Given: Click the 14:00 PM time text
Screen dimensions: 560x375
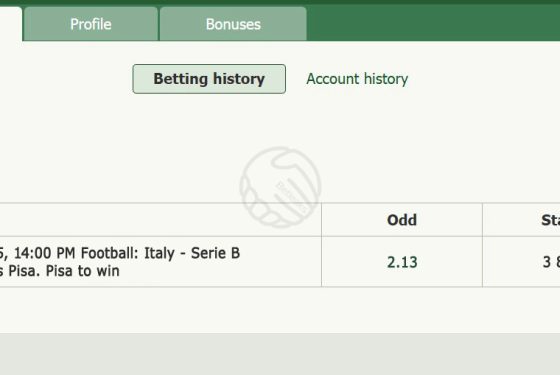Looking at the screenshot, I should point(44,253).
